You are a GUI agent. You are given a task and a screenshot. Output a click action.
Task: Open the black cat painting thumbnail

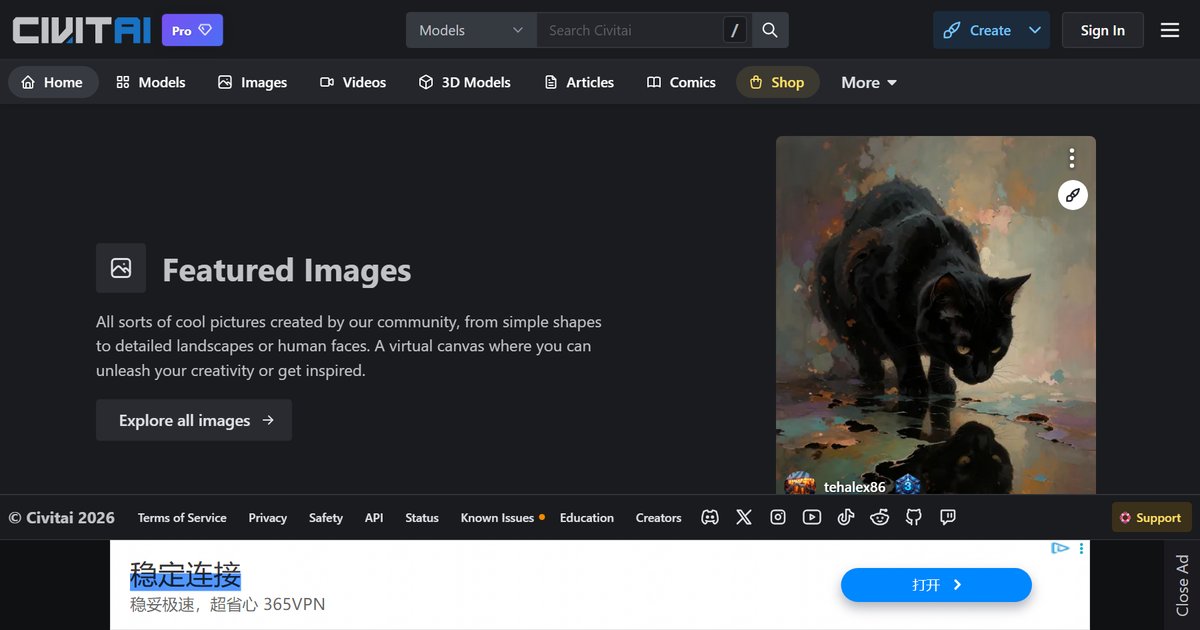click(936, 315)
